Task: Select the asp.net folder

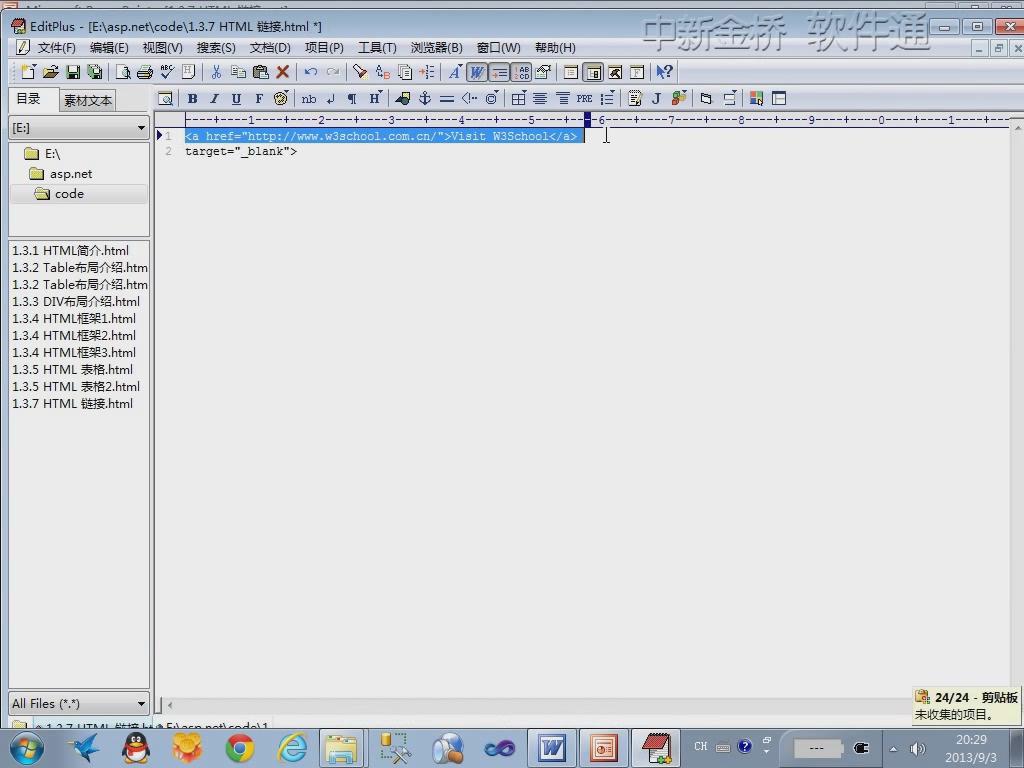Action: [x=71, y=174]
